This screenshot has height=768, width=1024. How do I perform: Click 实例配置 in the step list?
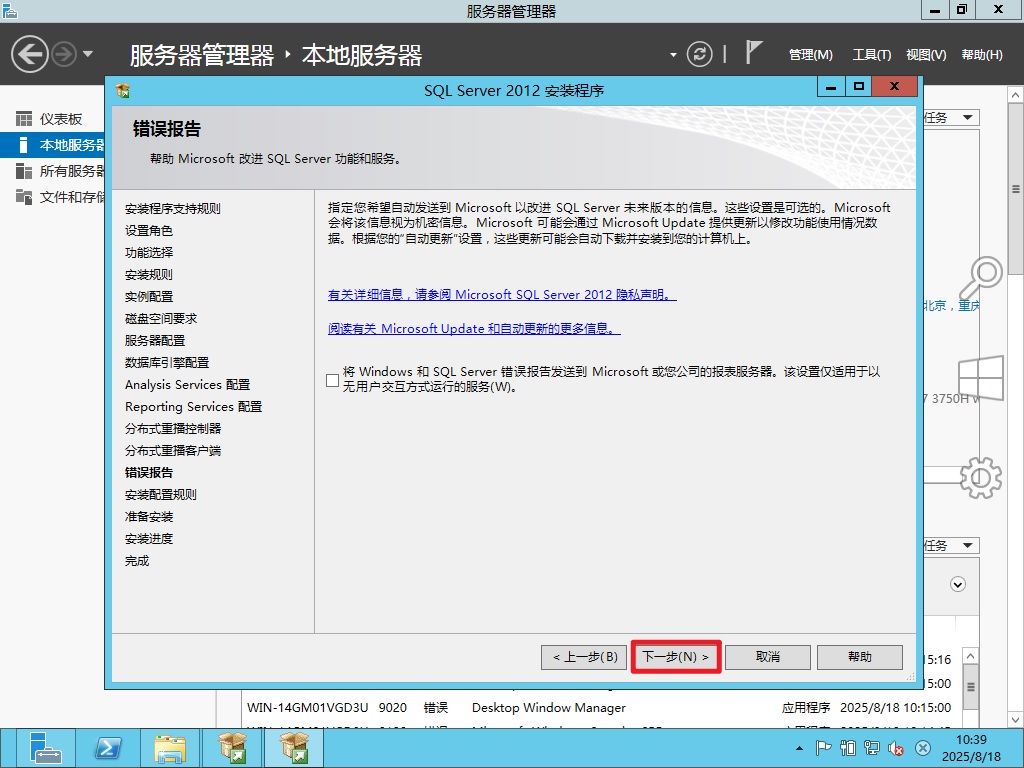149,296
